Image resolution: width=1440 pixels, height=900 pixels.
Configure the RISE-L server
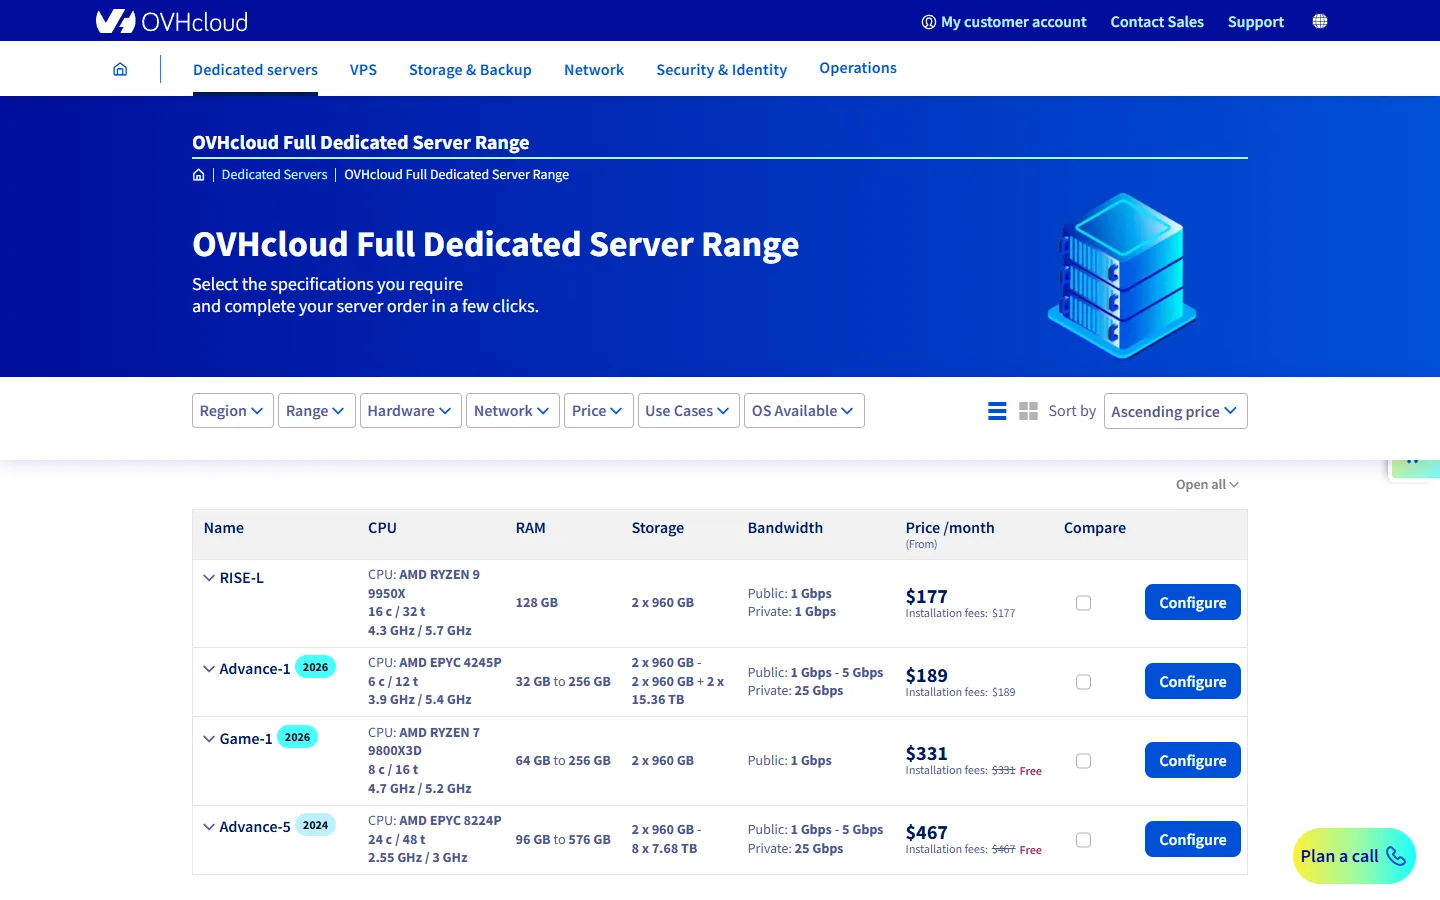click(1193, 602)
